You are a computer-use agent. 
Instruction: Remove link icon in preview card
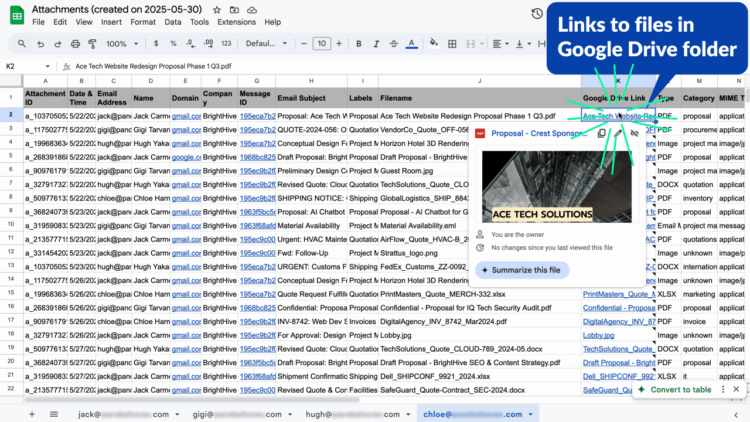click(x=634, y=133)
